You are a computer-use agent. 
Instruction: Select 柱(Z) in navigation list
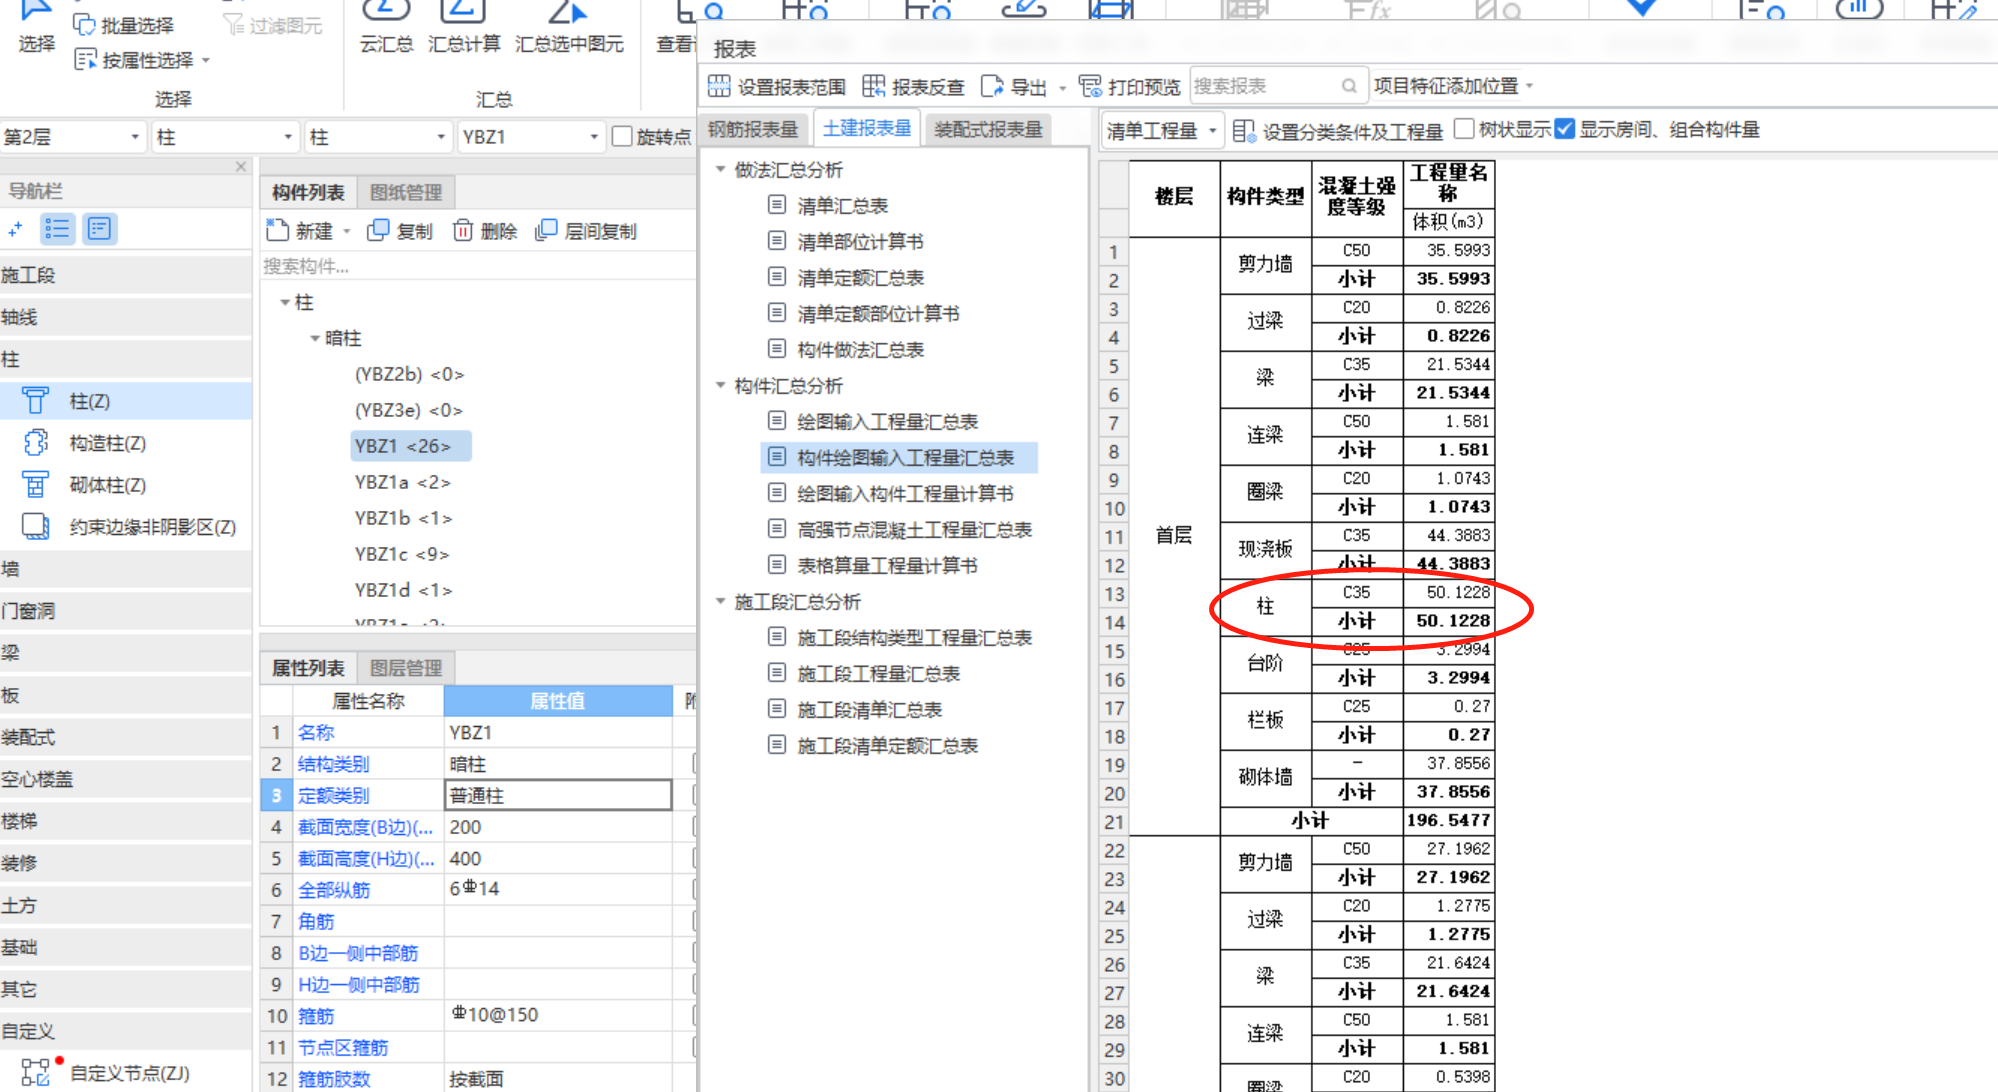(x=126, y=401)
